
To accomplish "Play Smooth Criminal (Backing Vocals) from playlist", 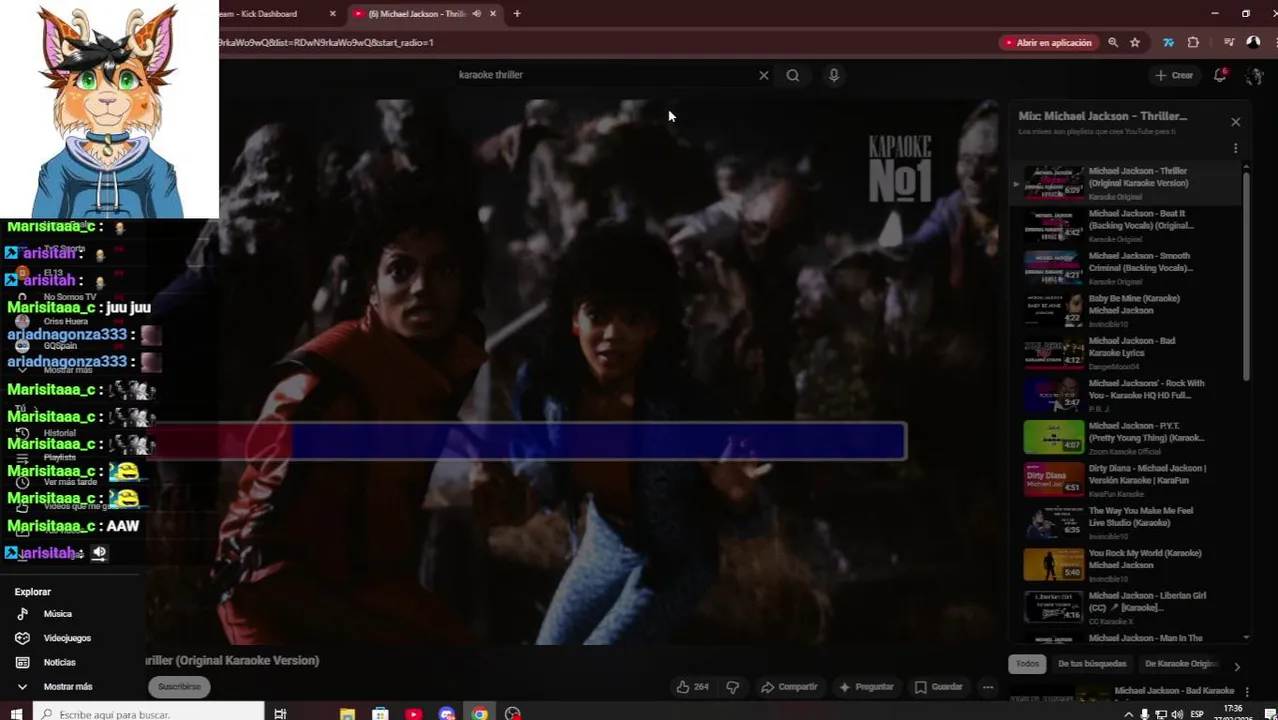I will [1125, 268].
